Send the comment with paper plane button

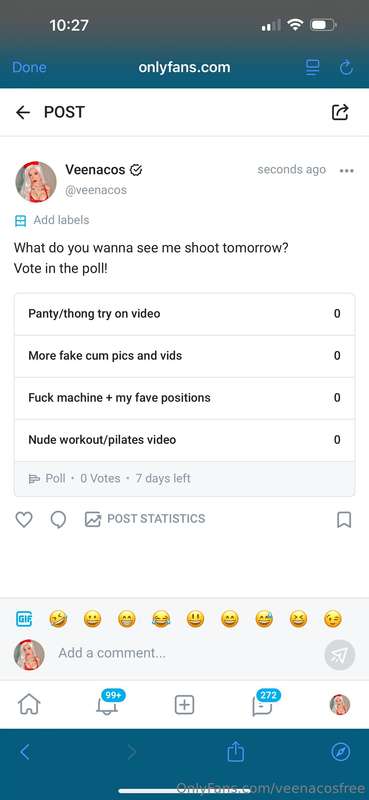[x=339, y=655]
